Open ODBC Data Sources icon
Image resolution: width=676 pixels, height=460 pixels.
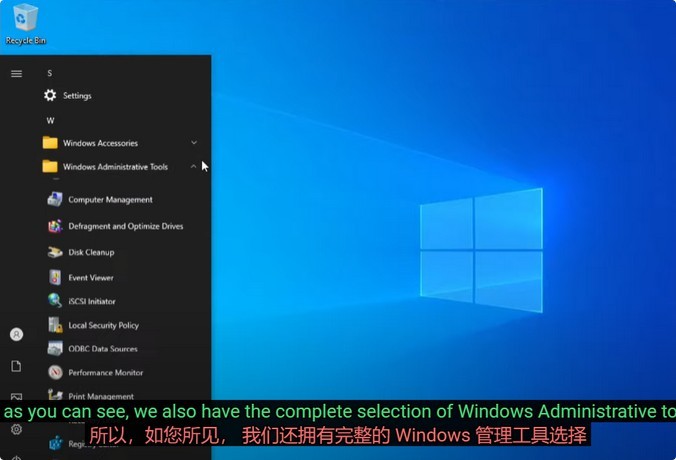(55, 348)
